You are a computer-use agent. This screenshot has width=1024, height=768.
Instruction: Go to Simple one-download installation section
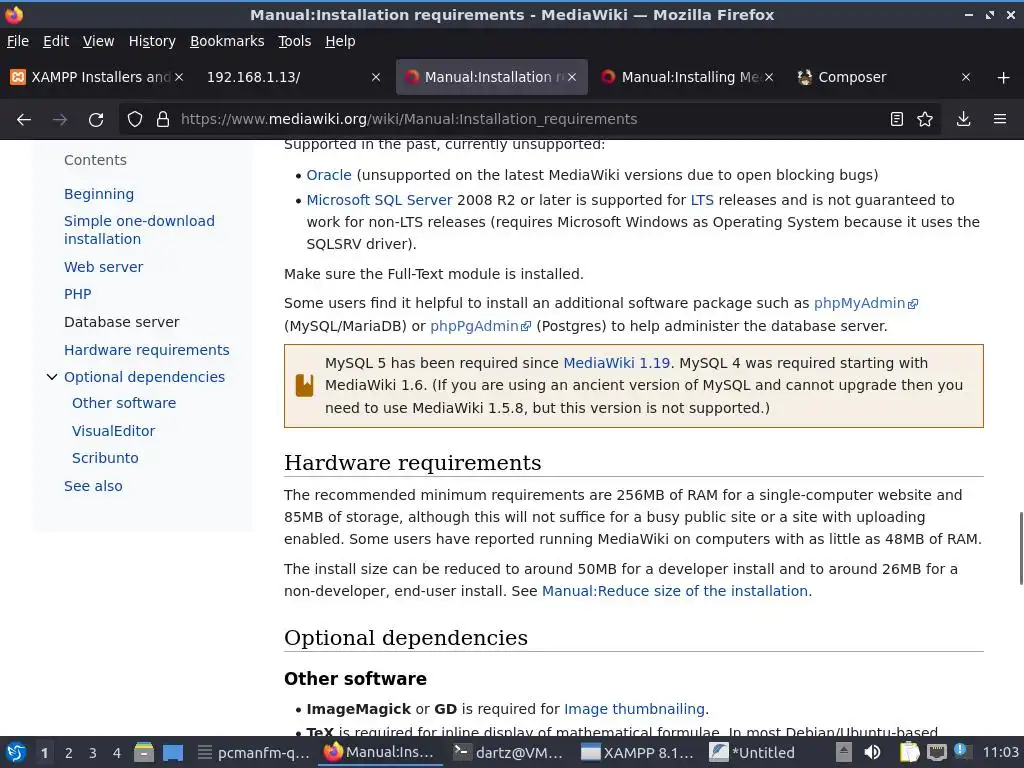tap(139, 230)
